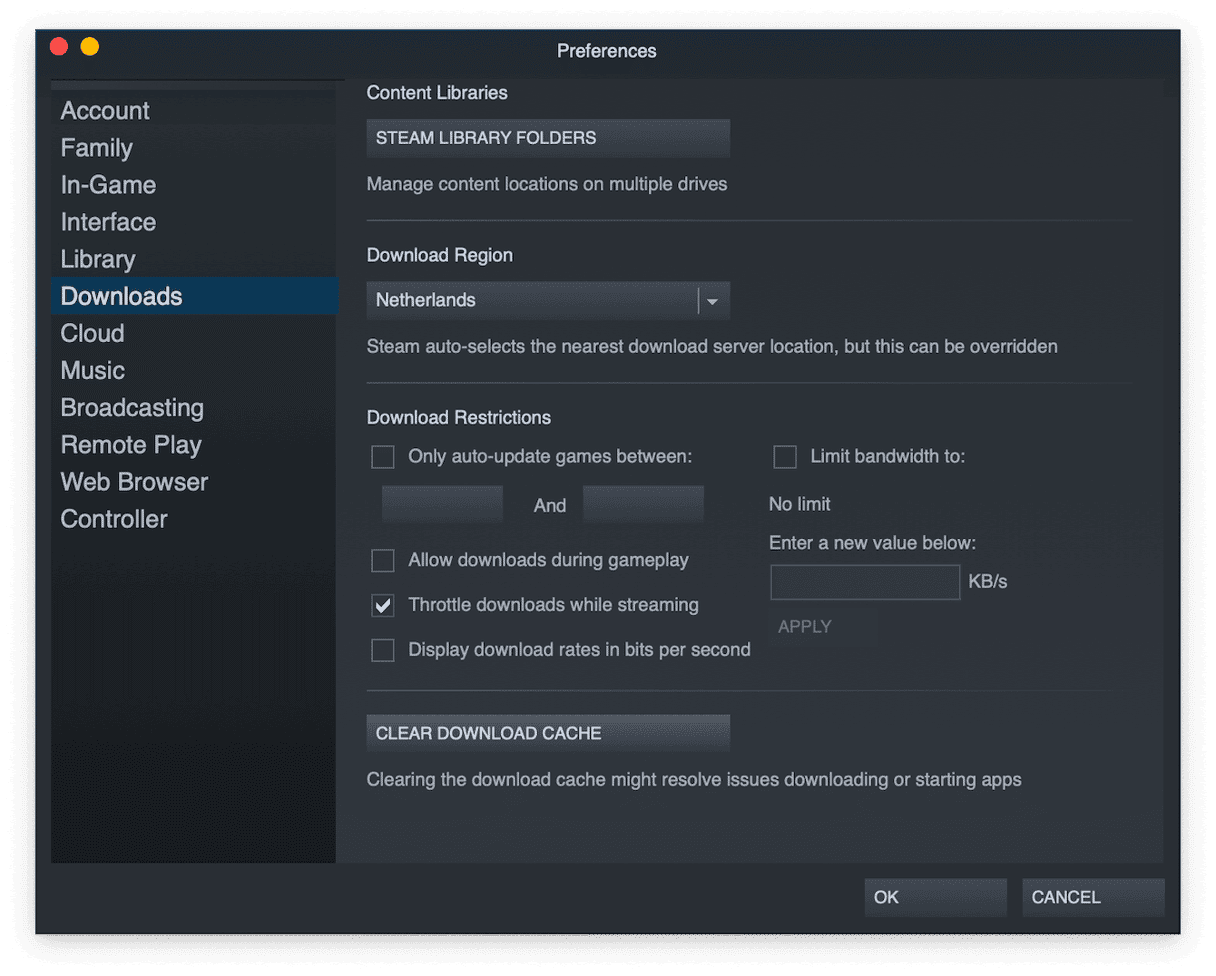
Task: View Remote Play preferences
Action: 131,444
